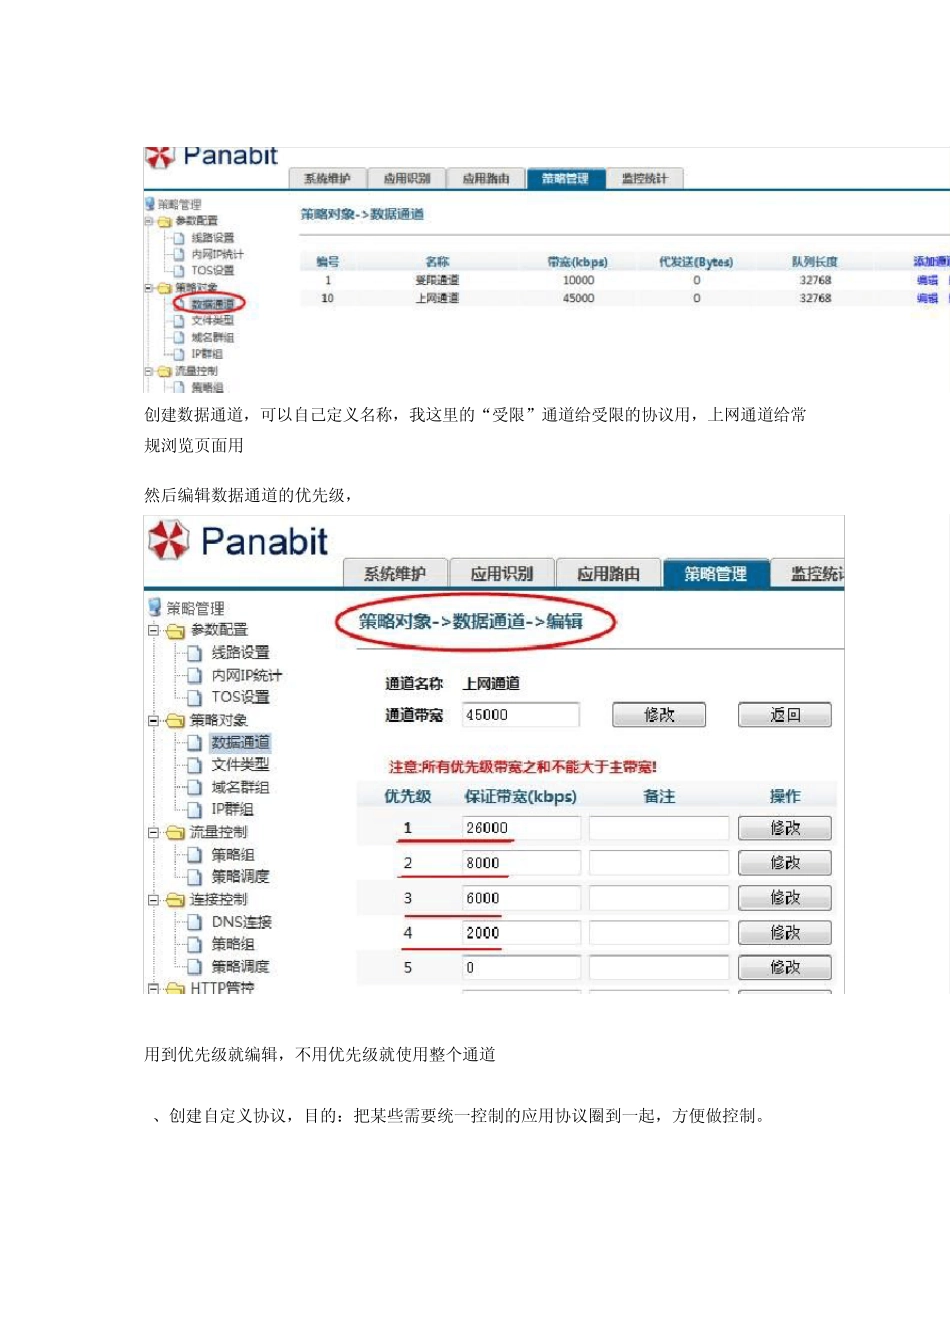Image resolution: width=950 pixels, height=1344 pixels.
Task: Focus priority 2 bandwidth field showing 8000
Action: pyautogui.click(x=520, y=863)
